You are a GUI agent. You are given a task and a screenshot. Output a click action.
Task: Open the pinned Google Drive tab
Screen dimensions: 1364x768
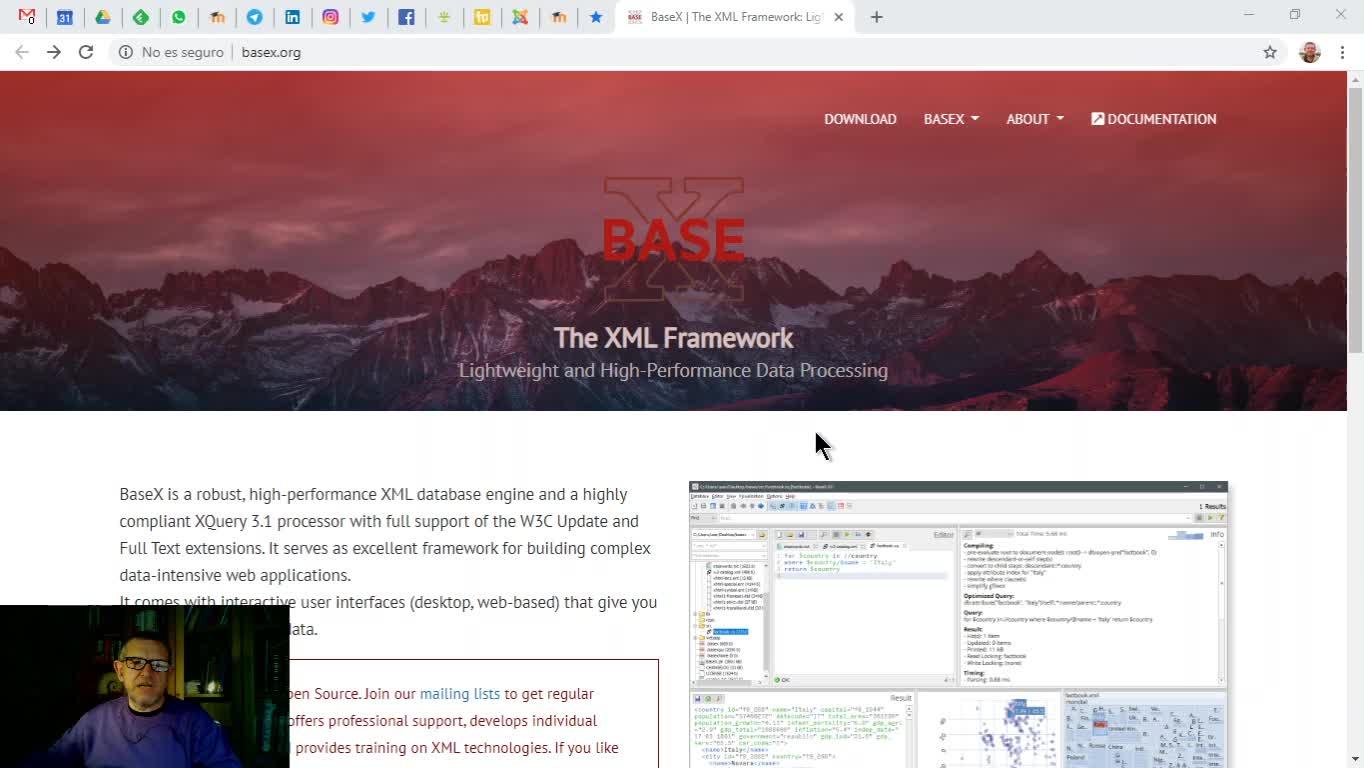point(103,17)
